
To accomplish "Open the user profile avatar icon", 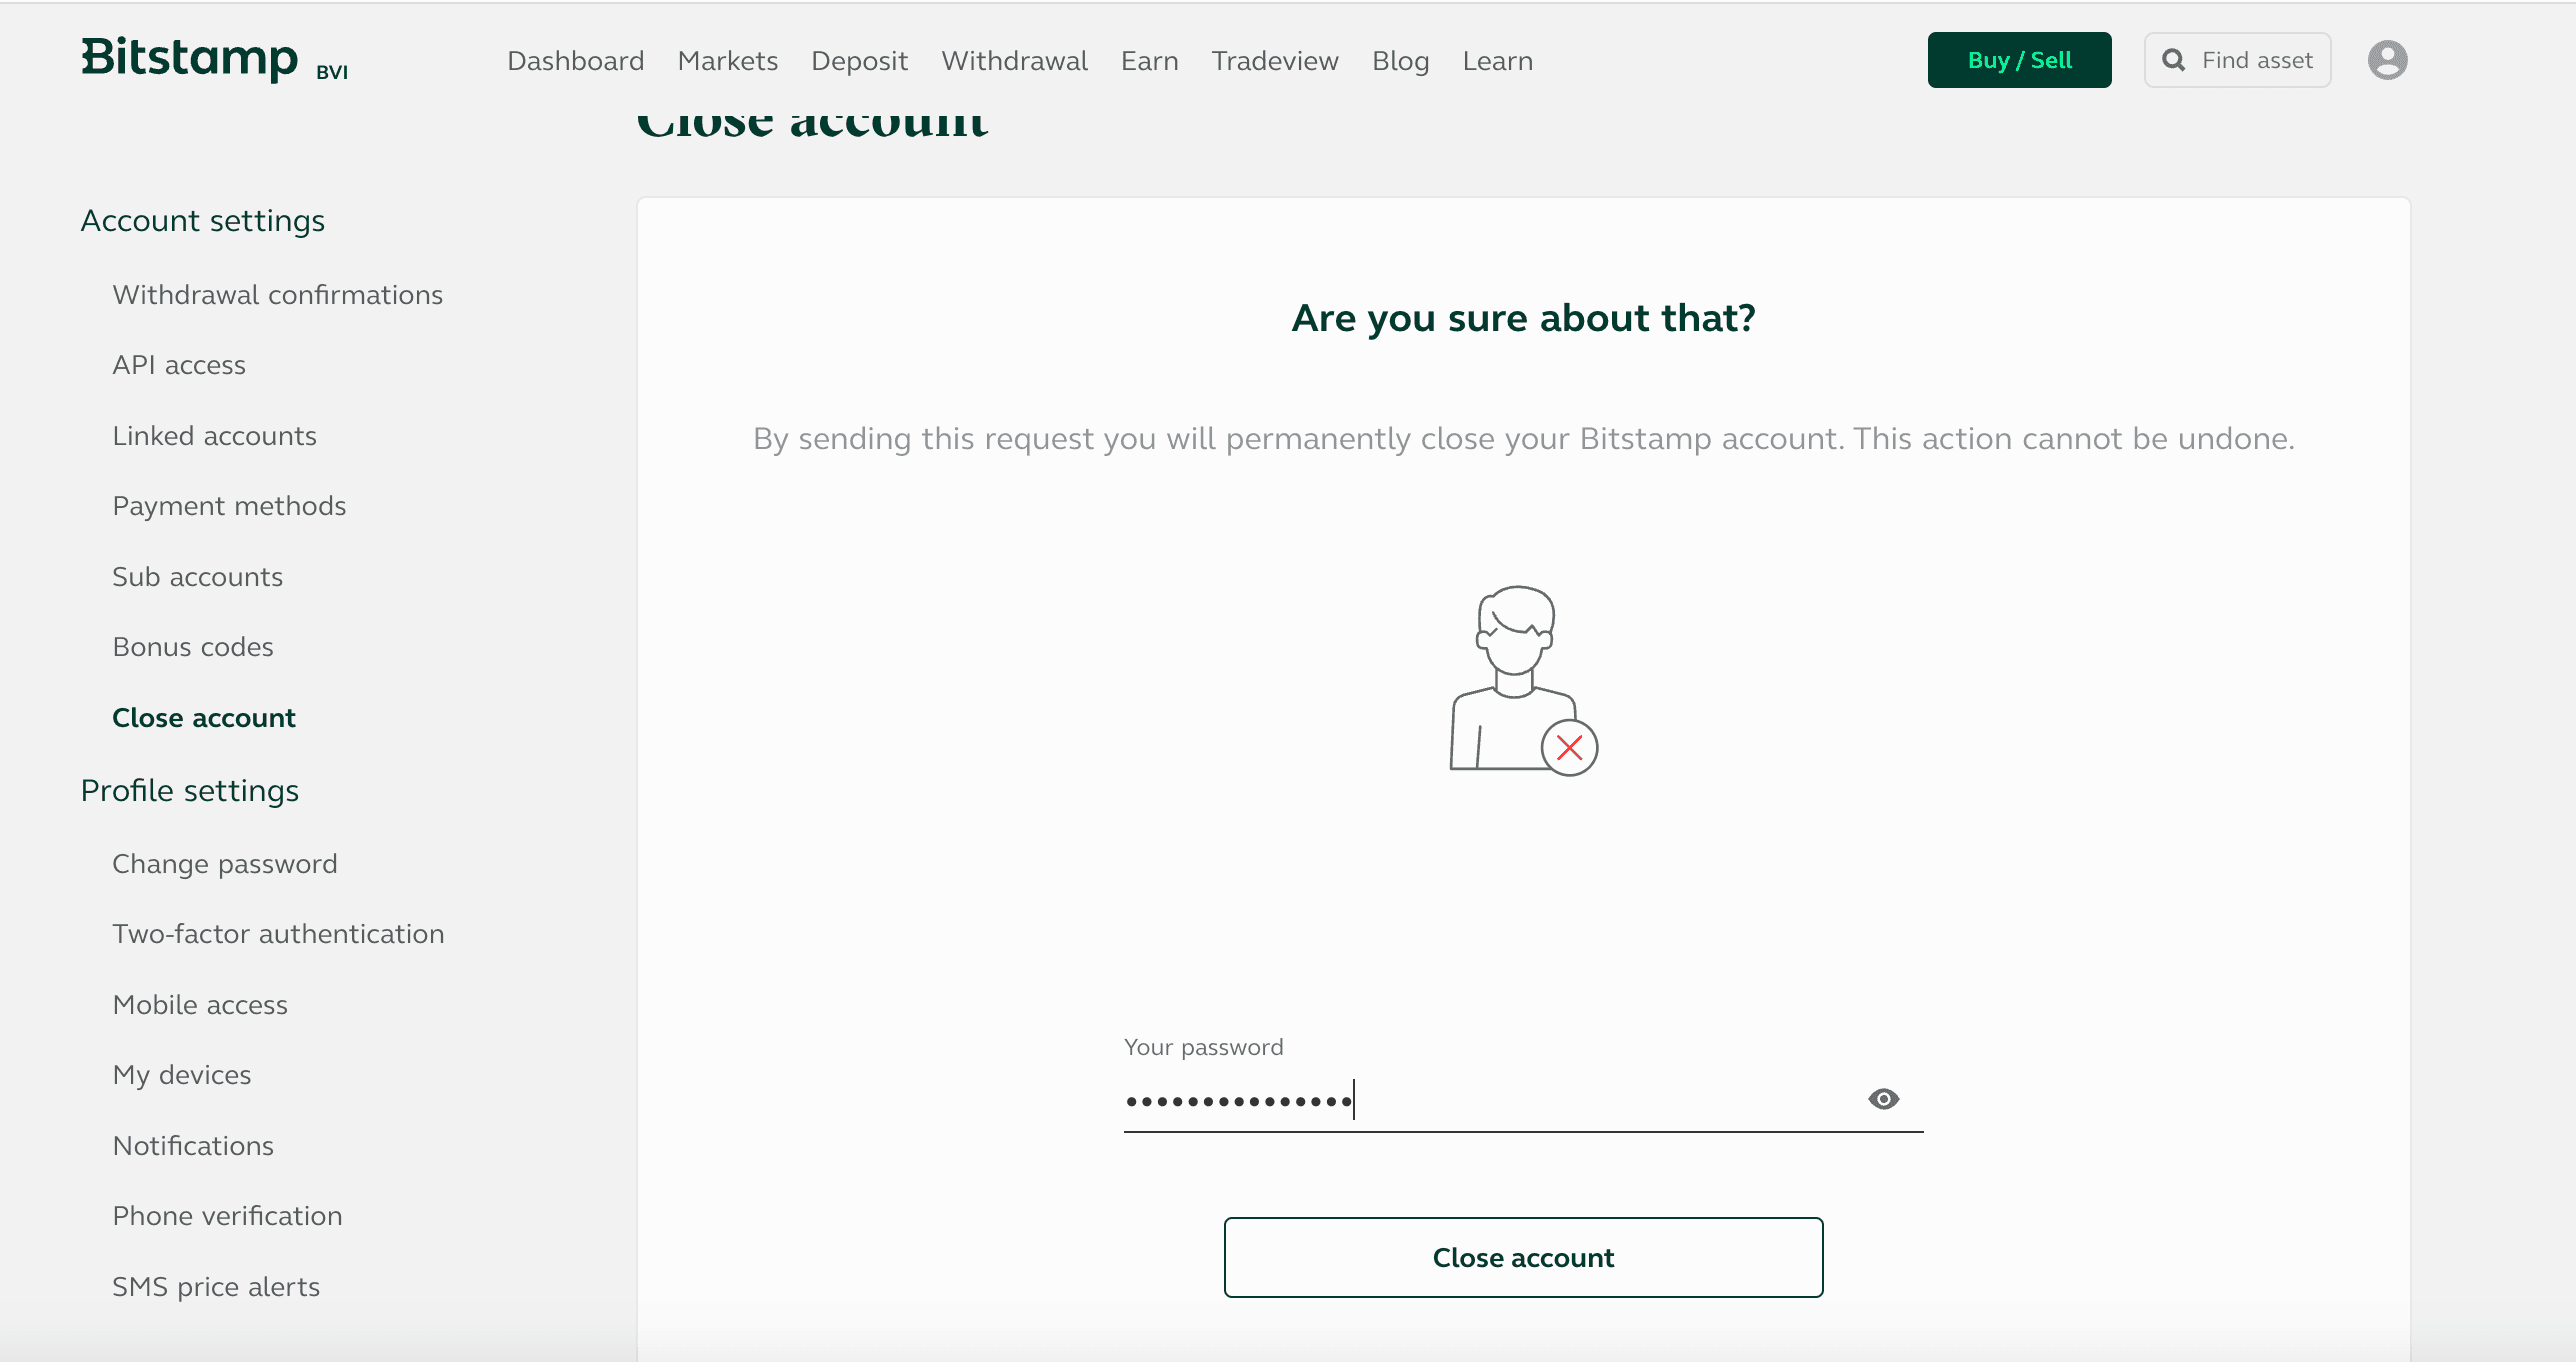I will [2387, 60].
